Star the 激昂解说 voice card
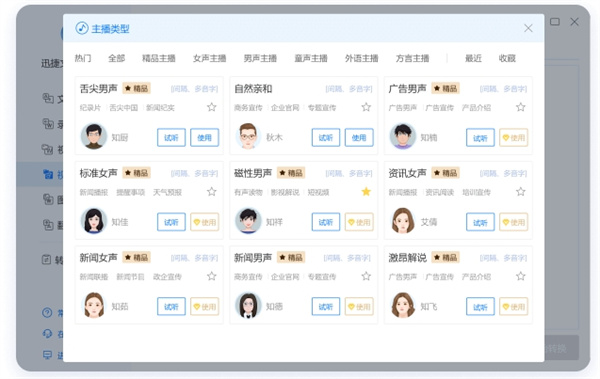Image resolution: width=600 pixels, height=379 pixels. click(520, 276)
